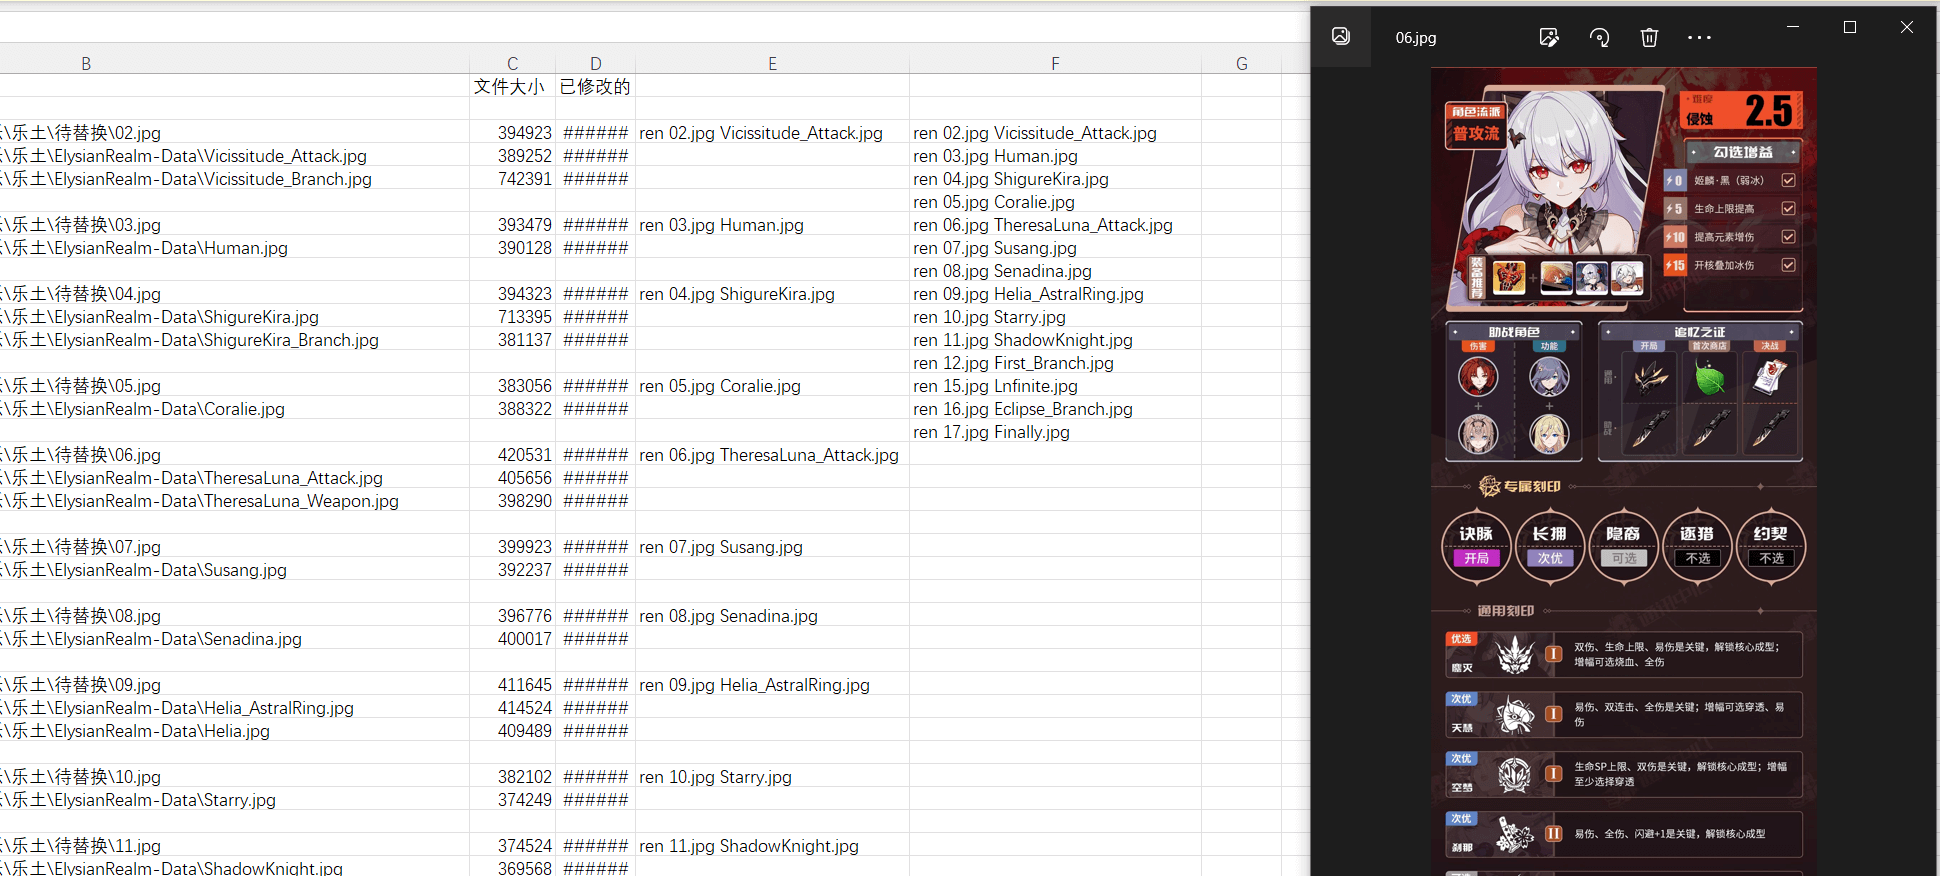This screenshot has width=1940, height=876.
Task: Select column F cell ren 05.jpg Coralie.jpg
Action: tap(1055, 201)
